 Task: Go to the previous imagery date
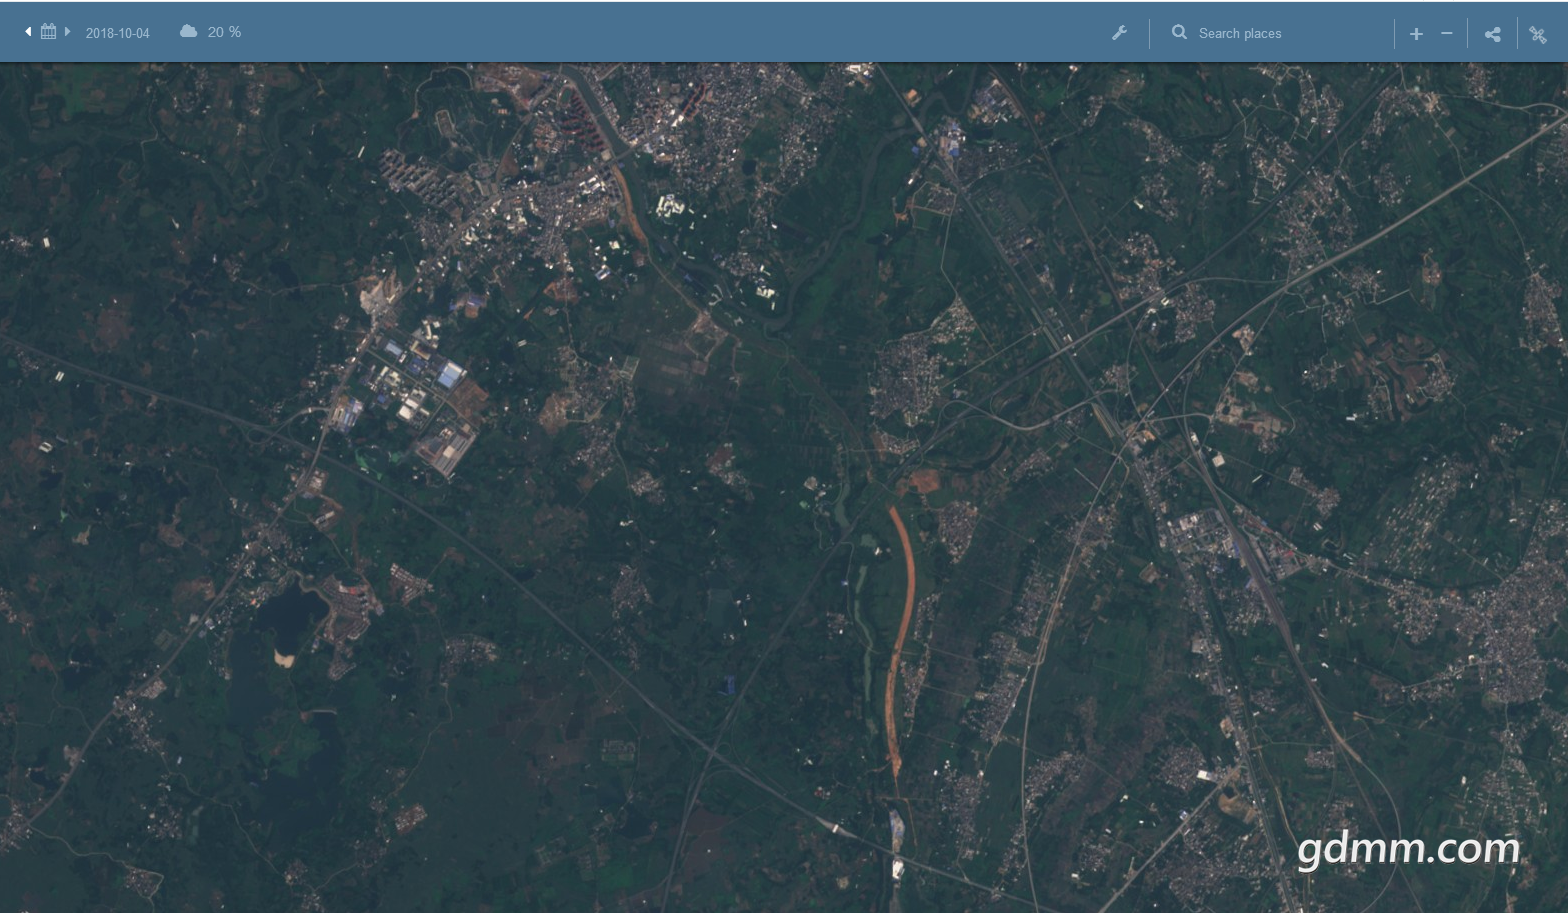pos(28,32)
